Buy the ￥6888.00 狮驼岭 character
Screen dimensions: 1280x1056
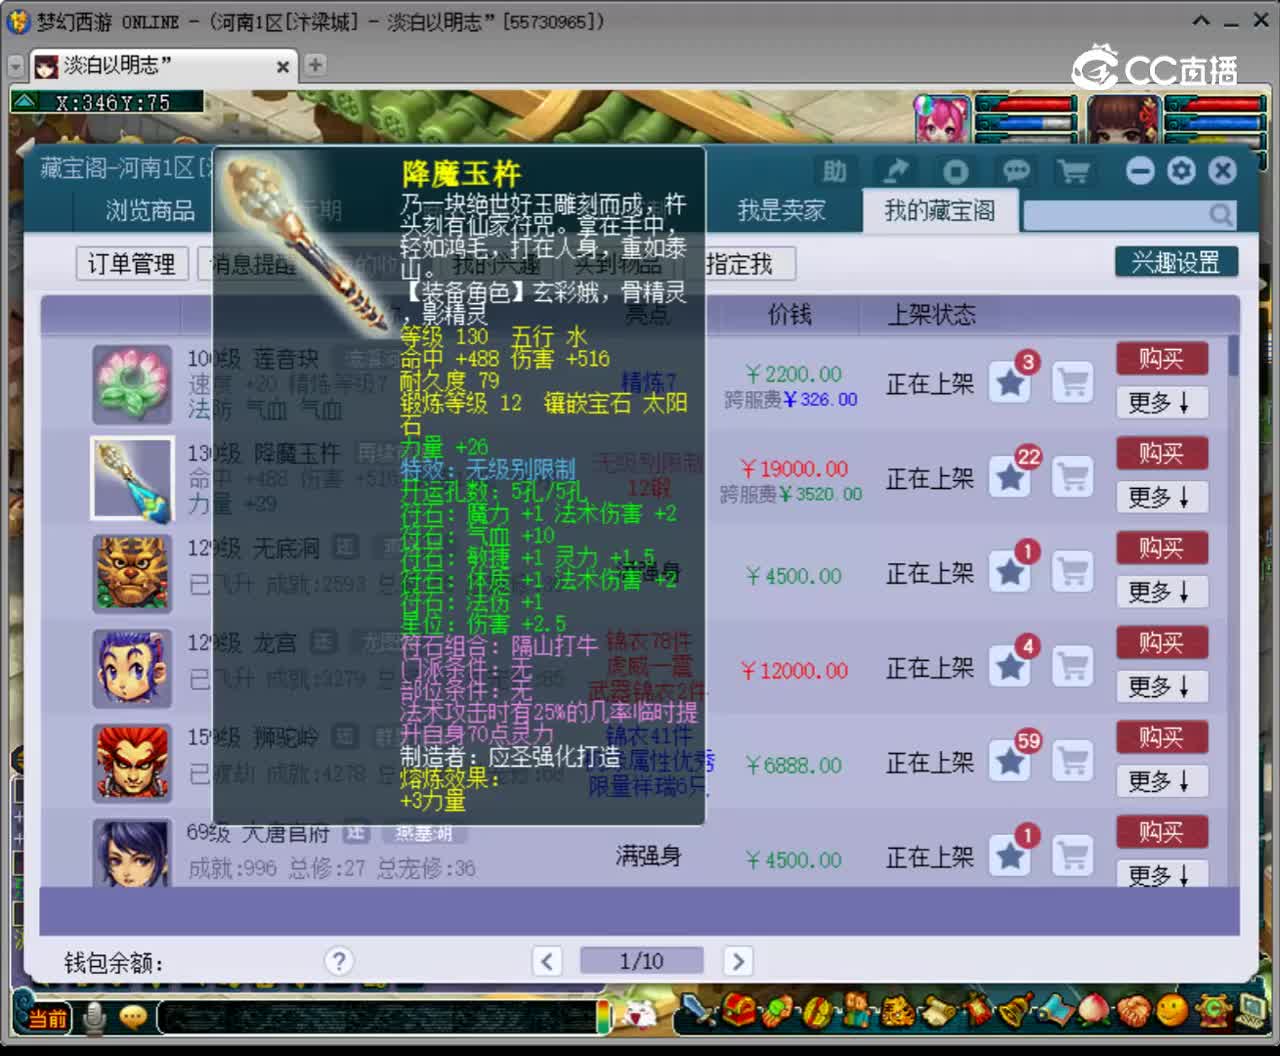tap(1161, 737)
